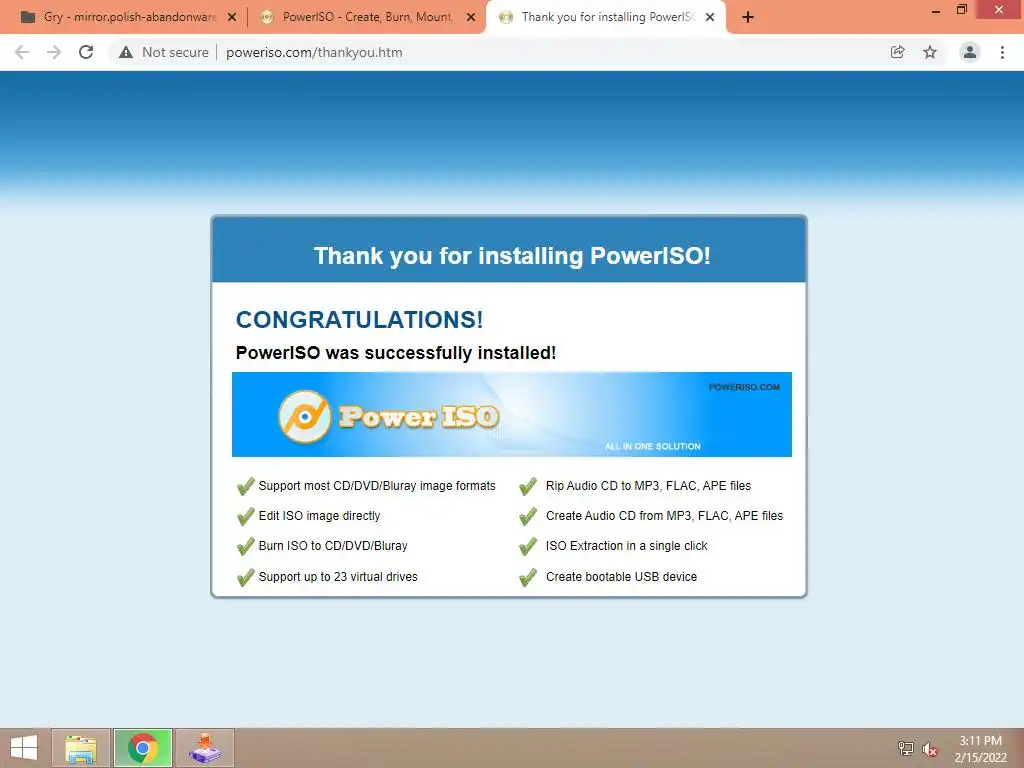Open the Windows Start menu

click(x=24, y=748)
